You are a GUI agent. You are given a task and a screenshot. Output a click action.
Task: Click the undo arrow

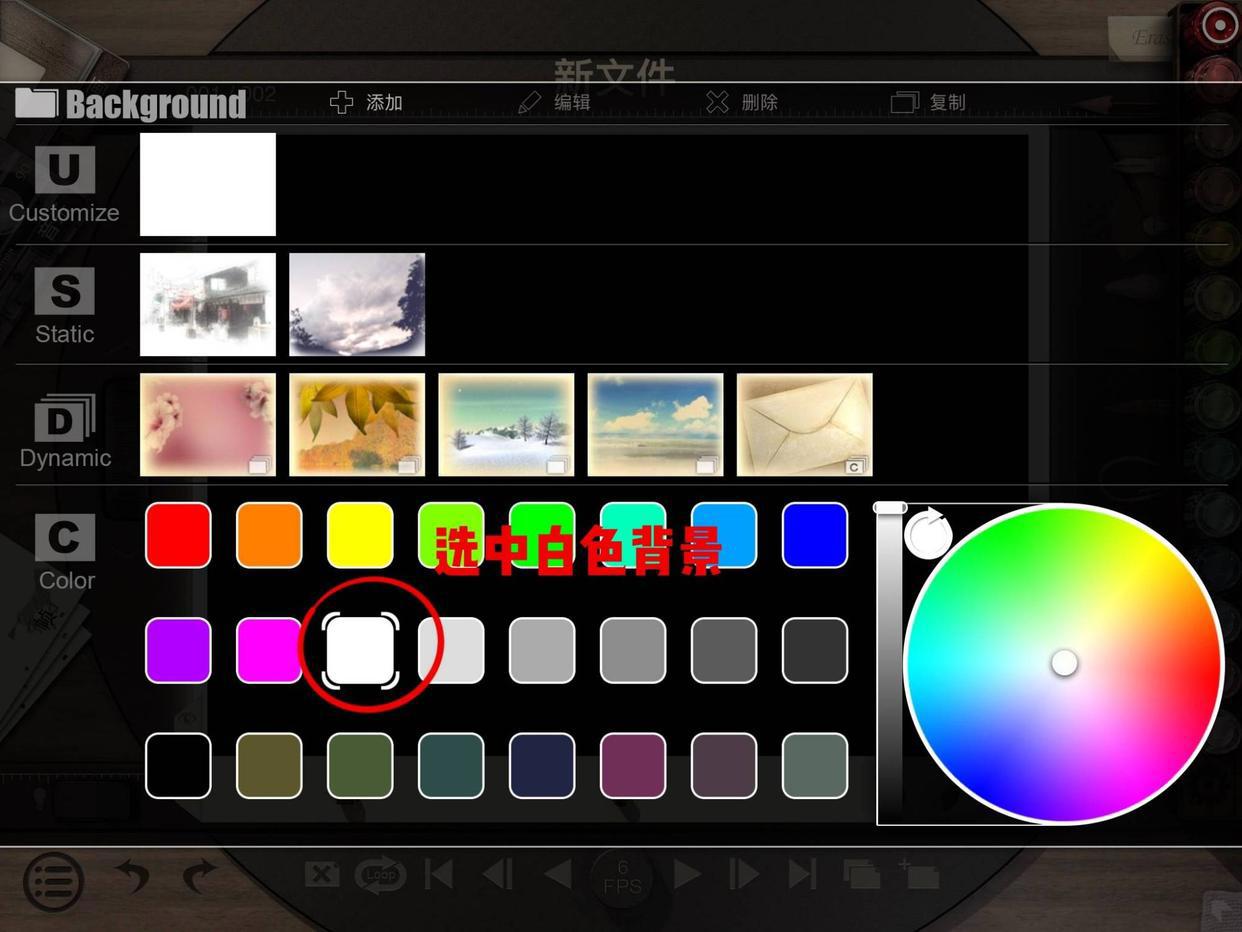132,877
